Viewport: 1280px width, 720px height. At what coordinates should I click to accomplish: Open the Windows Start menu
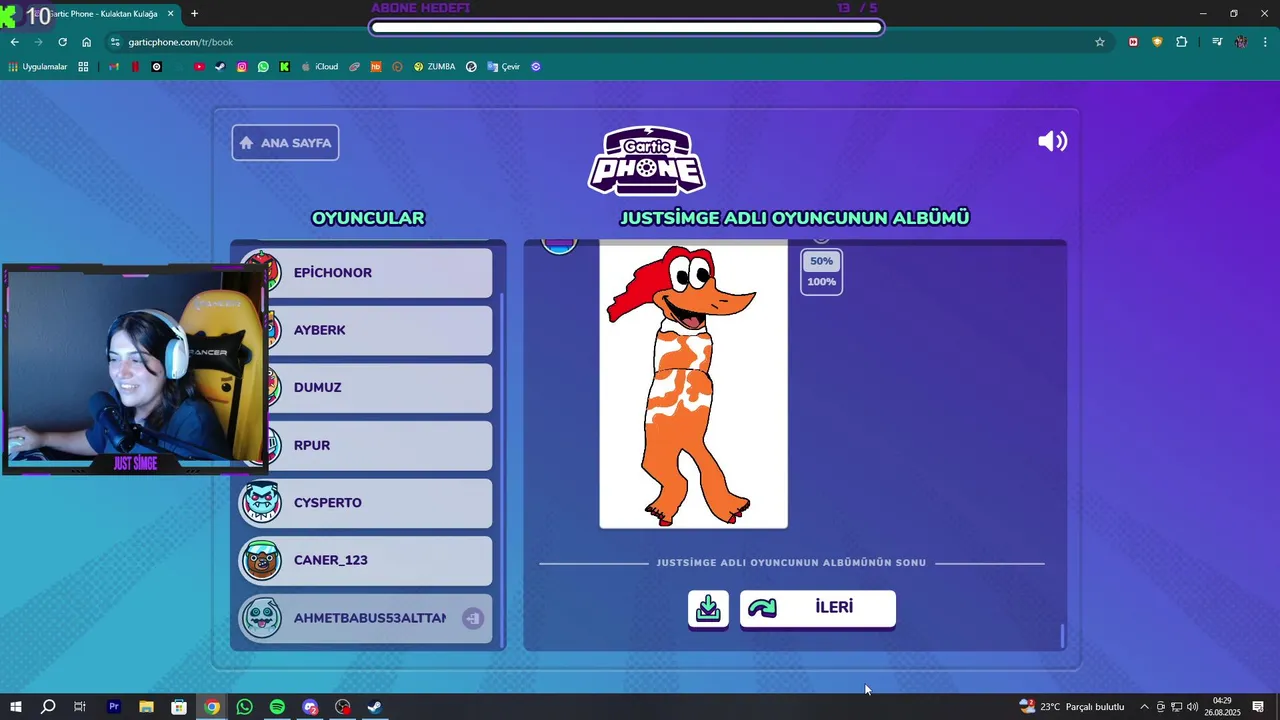(x=16, y=707)
